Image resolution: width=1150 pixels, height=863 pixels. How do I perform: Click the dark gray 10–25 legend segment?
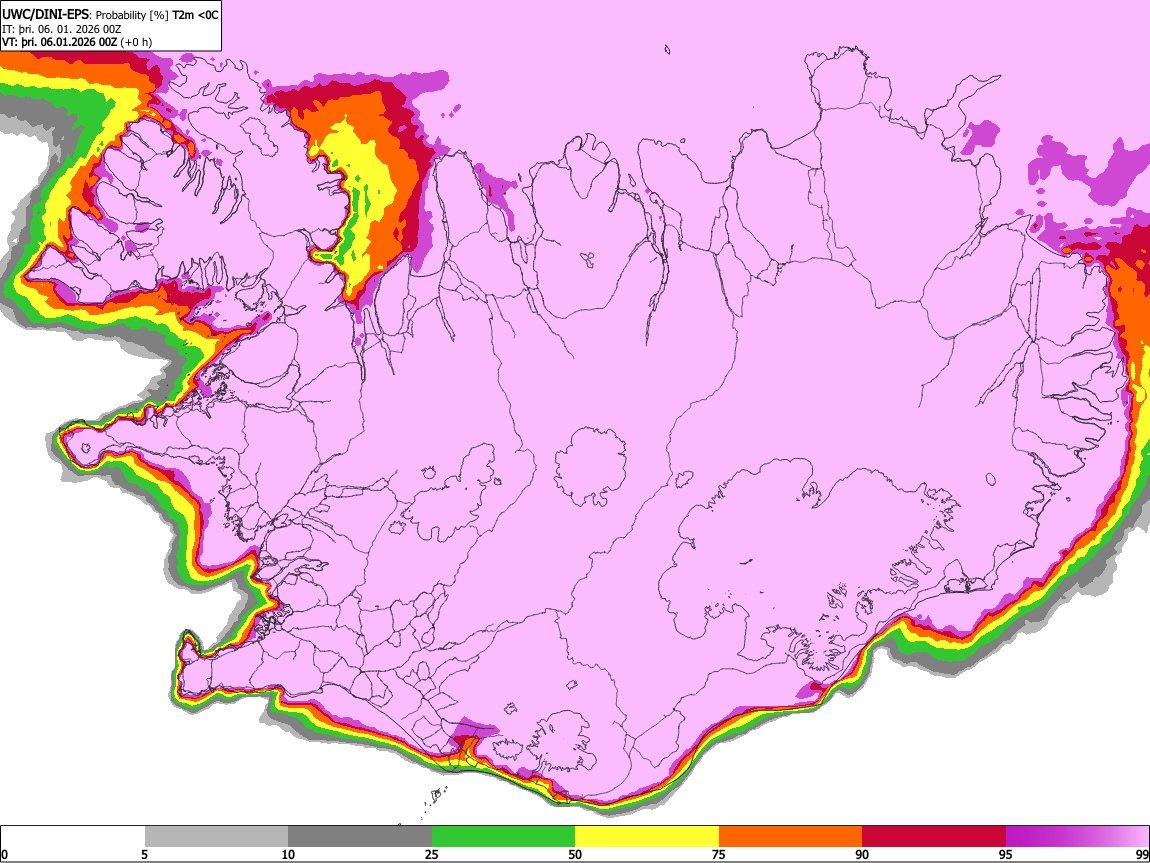click(360, 836)
